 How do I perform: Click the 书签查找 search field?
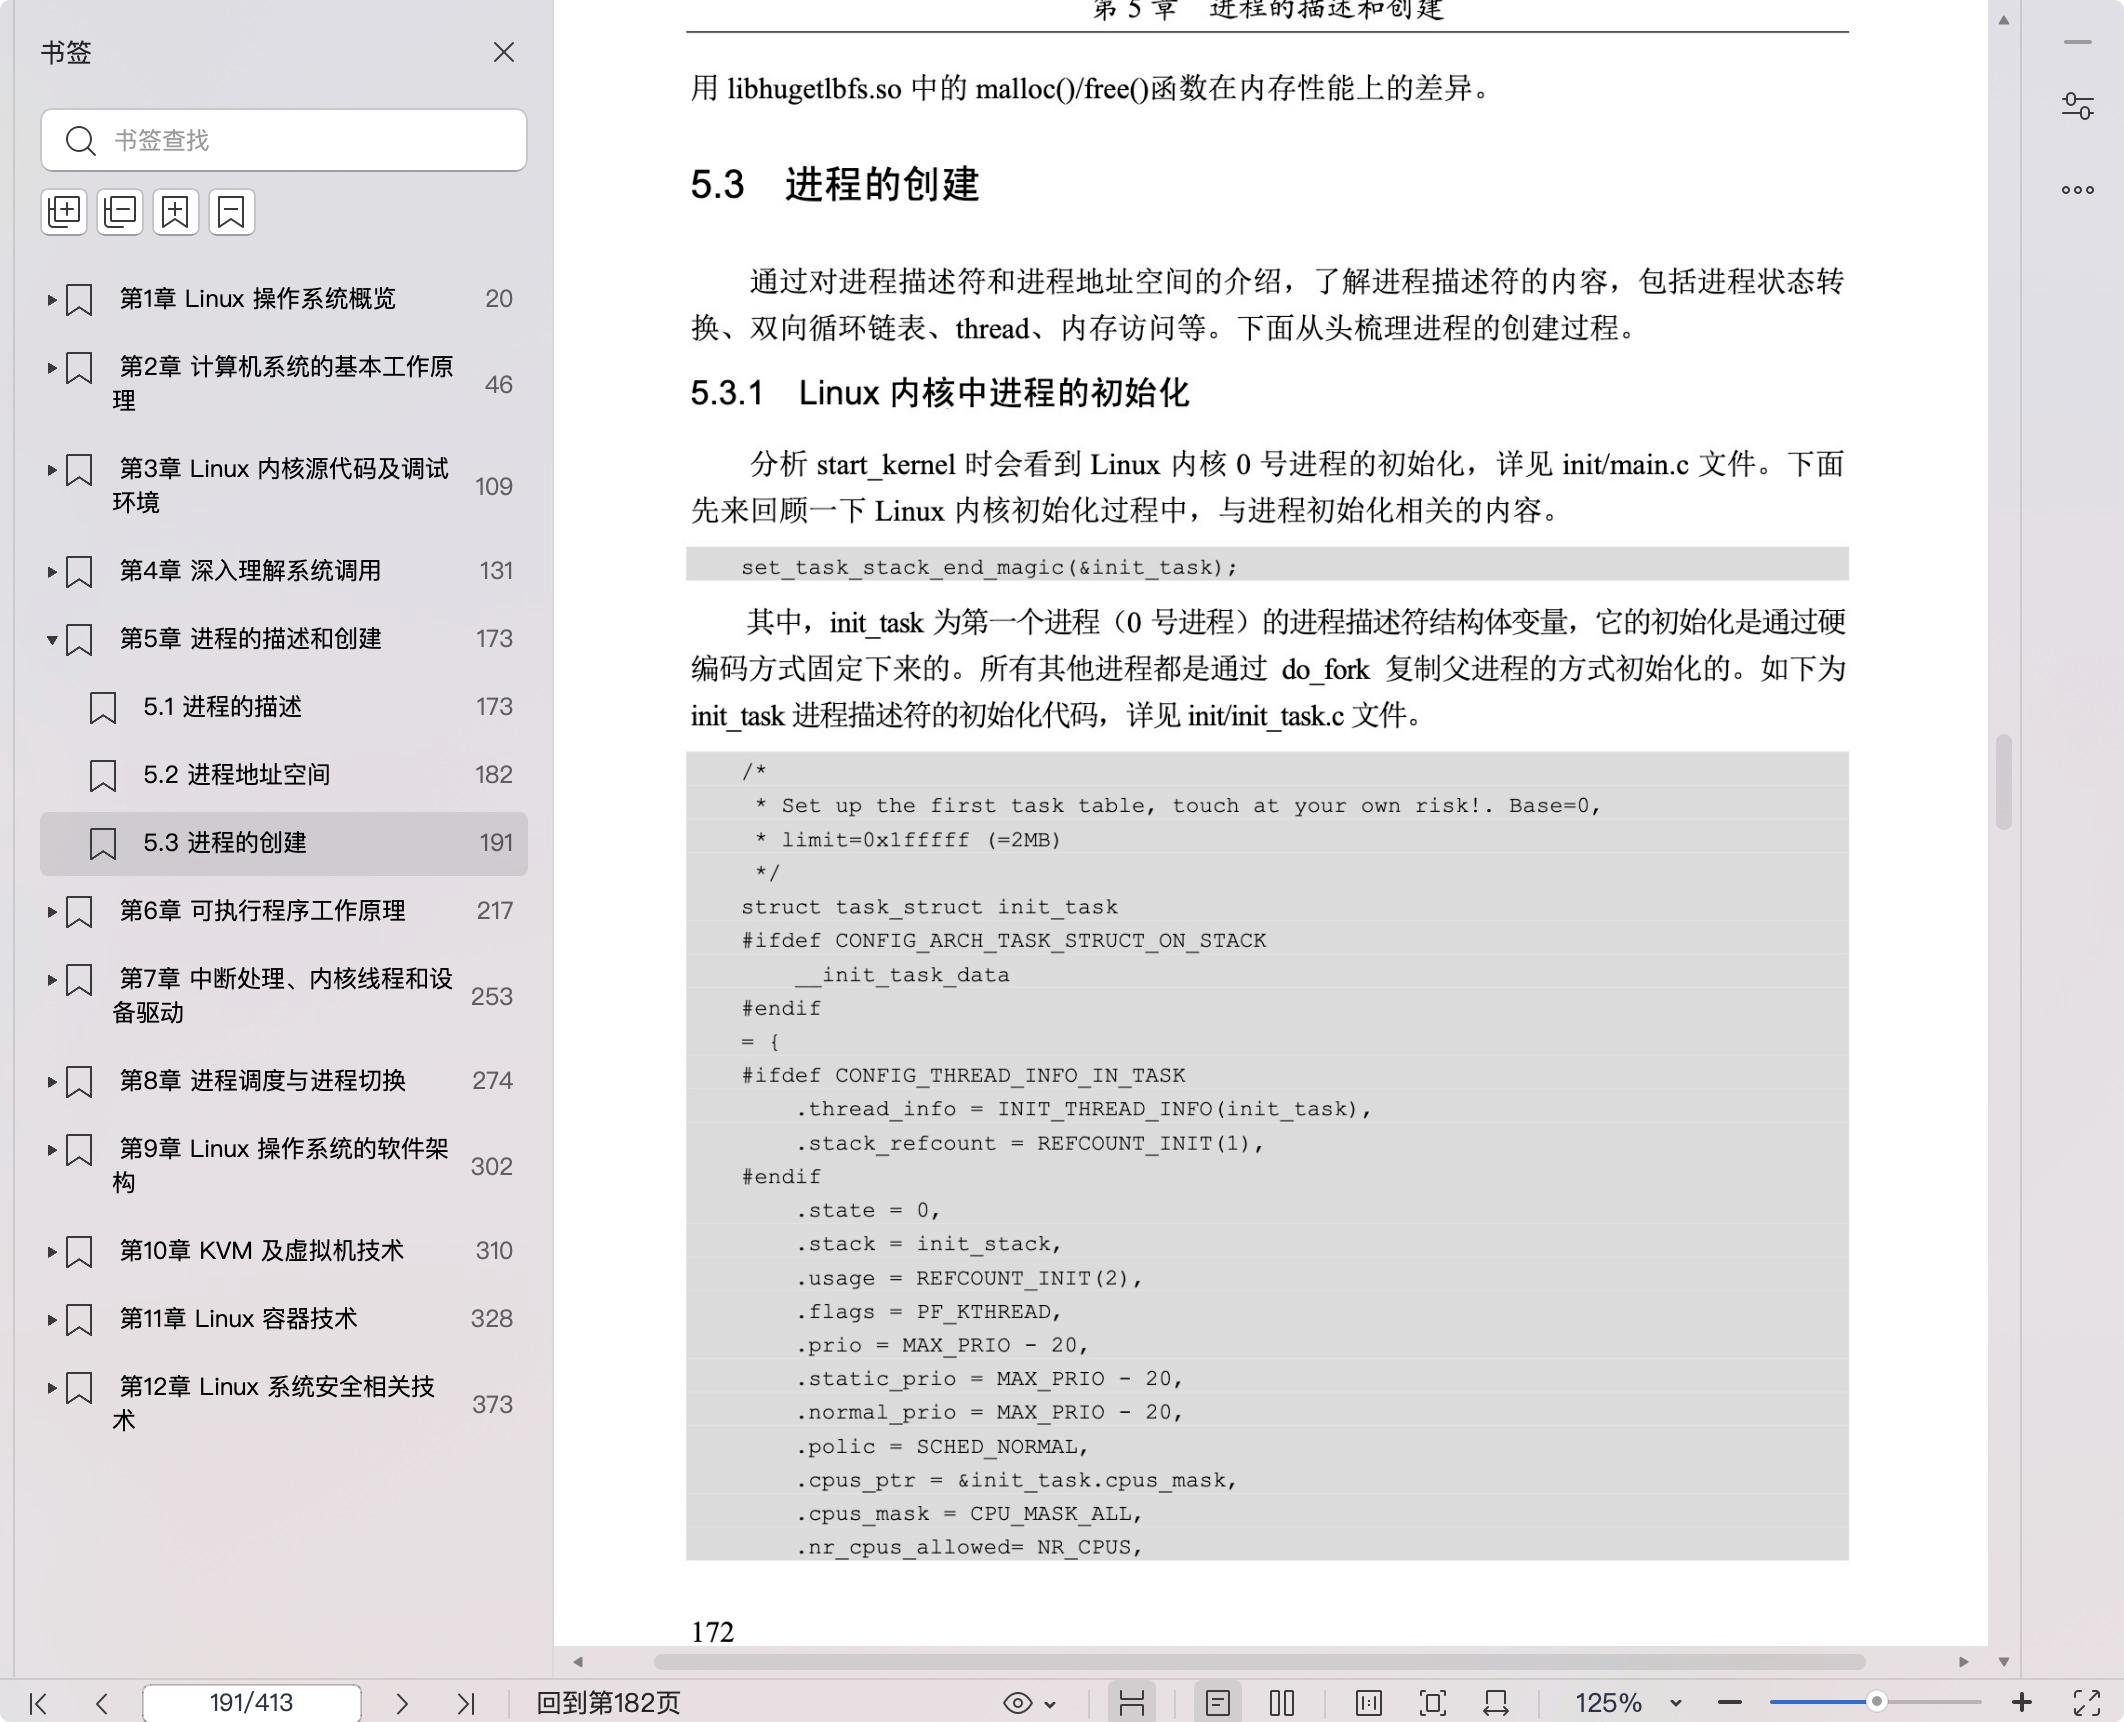tap(284, 140)
